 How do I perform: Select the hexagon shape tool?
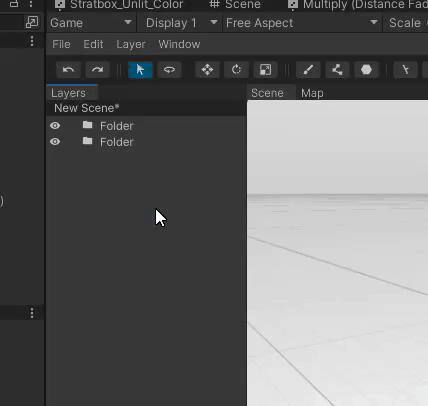point(366,70)
